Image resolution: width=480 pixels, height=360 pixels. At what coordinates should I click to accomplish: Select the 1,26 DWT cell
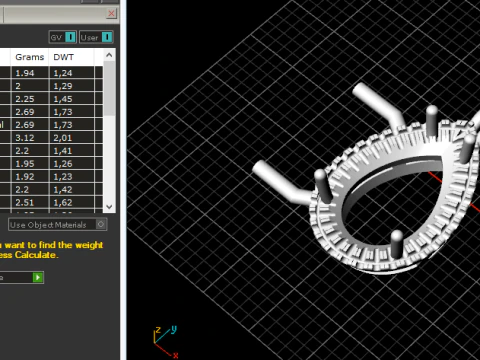[x=72, y=164]
